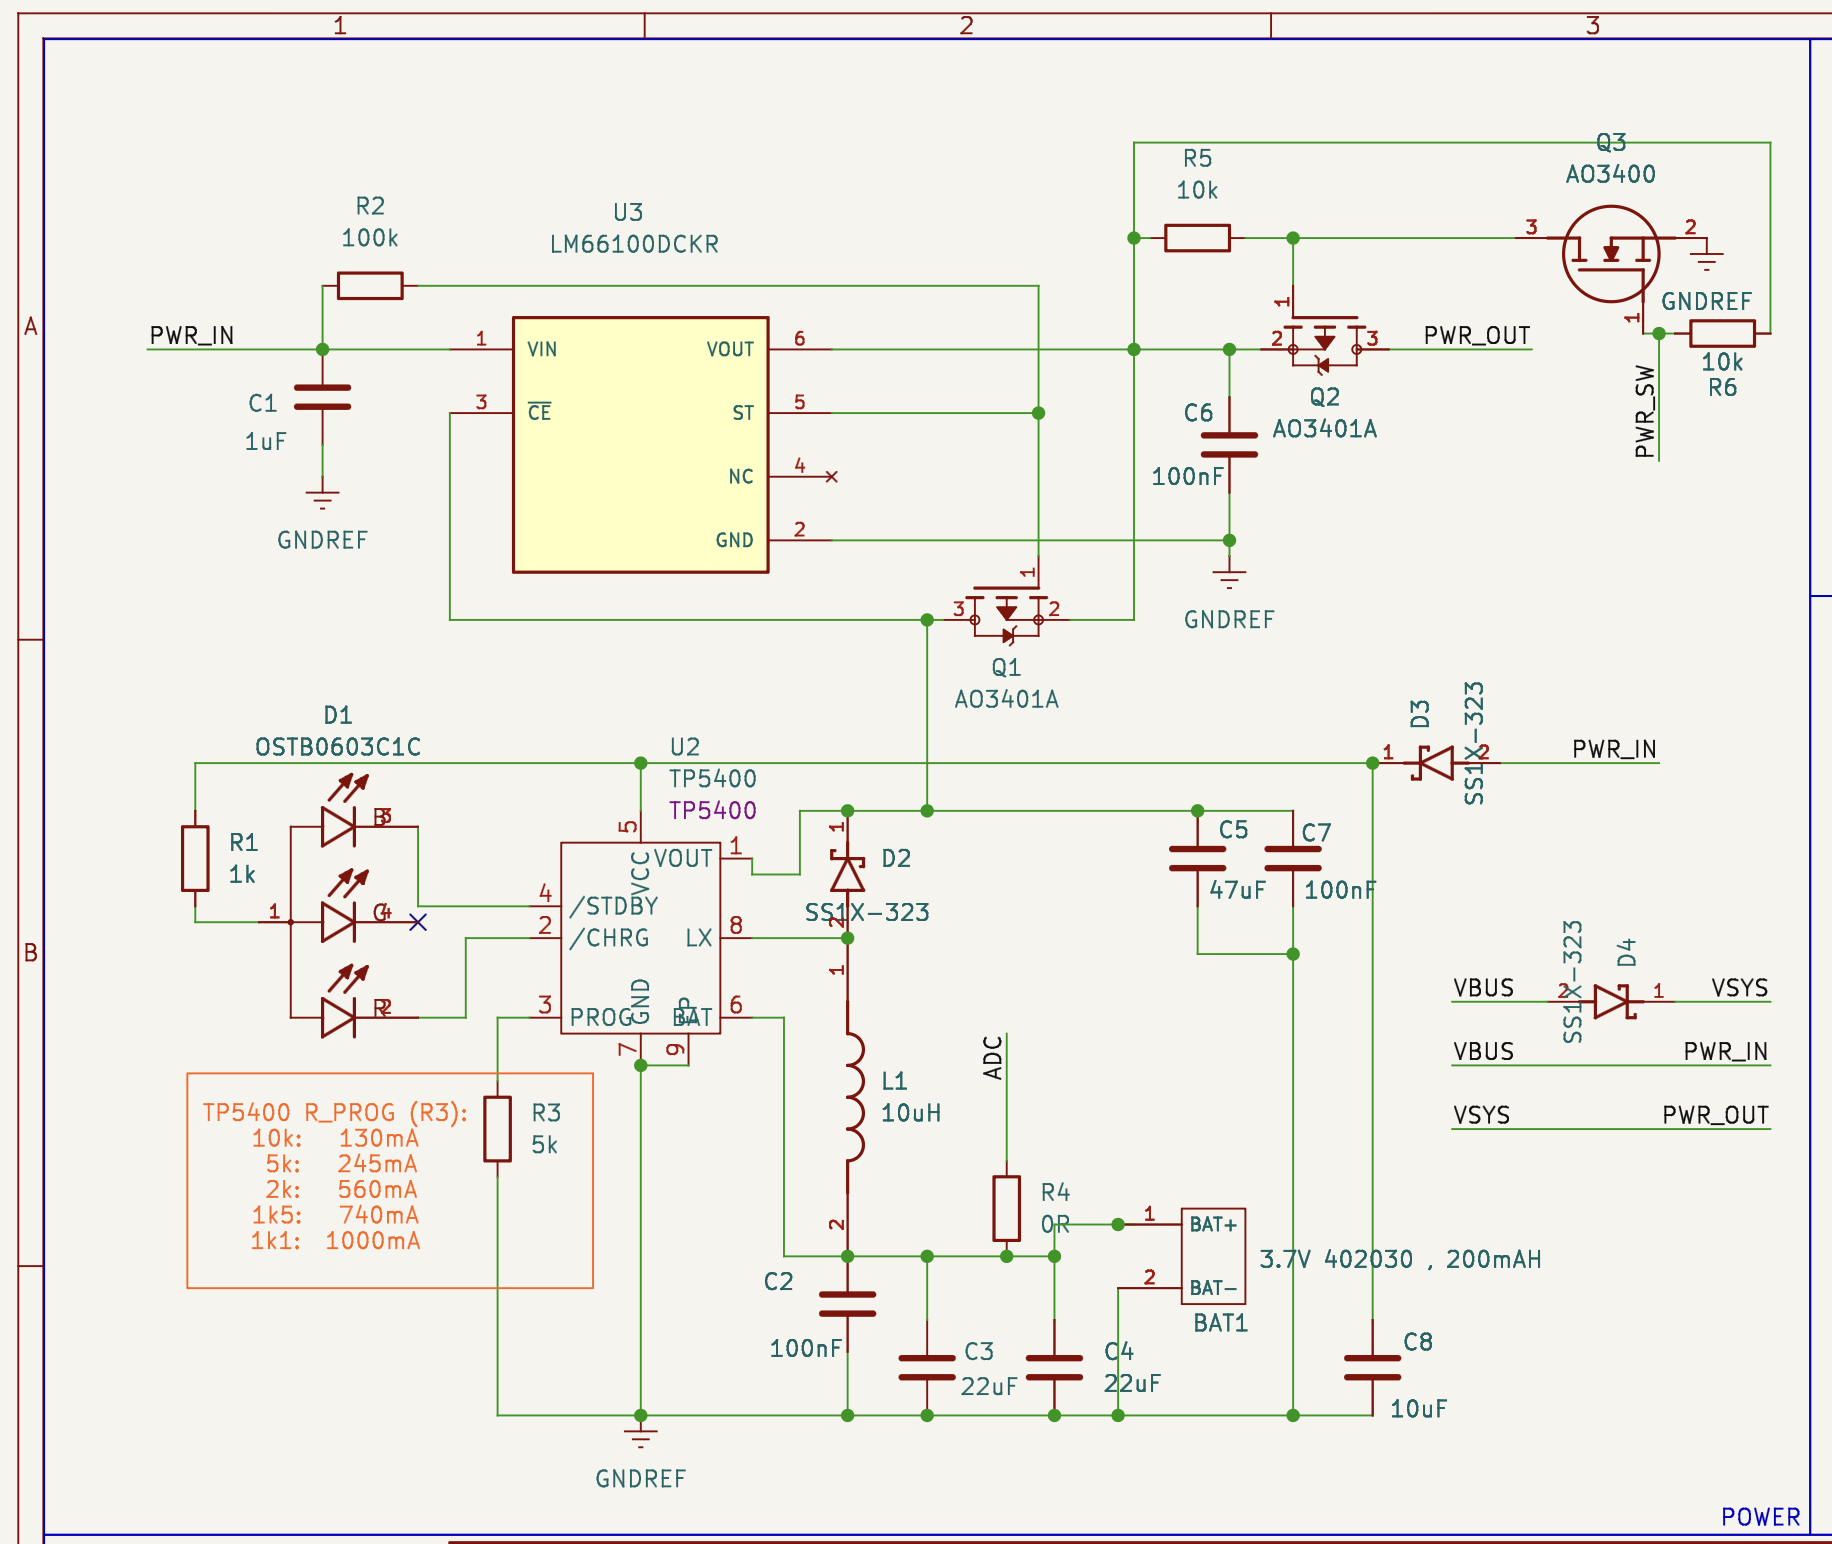
Task: Click the vertical ADC net label
Action: click(993, 1058)
